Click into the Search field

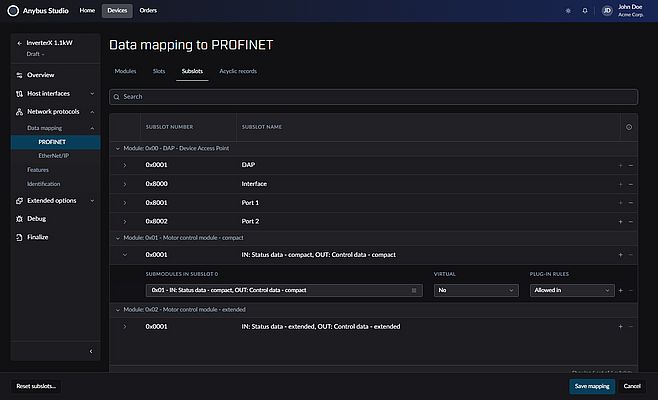(373, 97)
